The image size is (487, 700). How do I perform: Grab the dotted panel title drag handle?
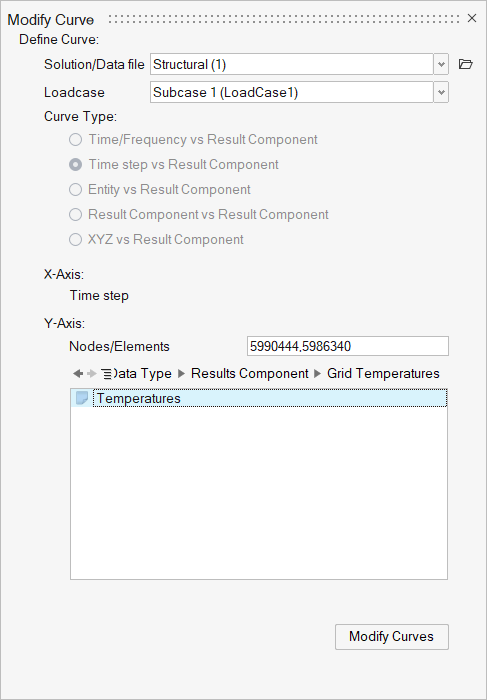[284, 19]
